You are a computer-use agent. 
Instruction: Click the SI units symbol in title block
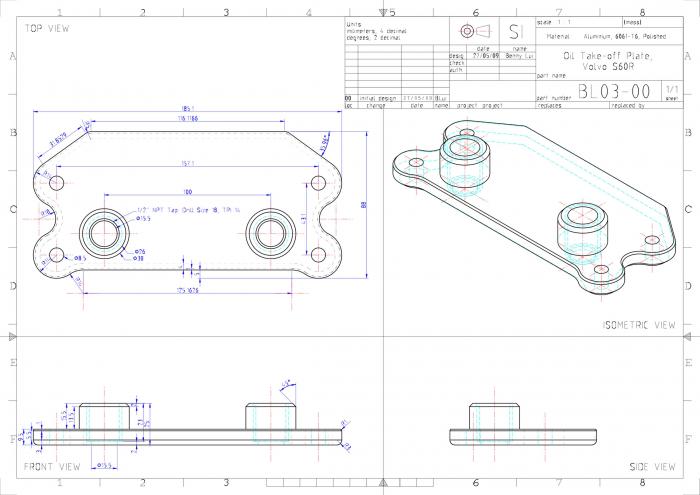tap(515, 31)
